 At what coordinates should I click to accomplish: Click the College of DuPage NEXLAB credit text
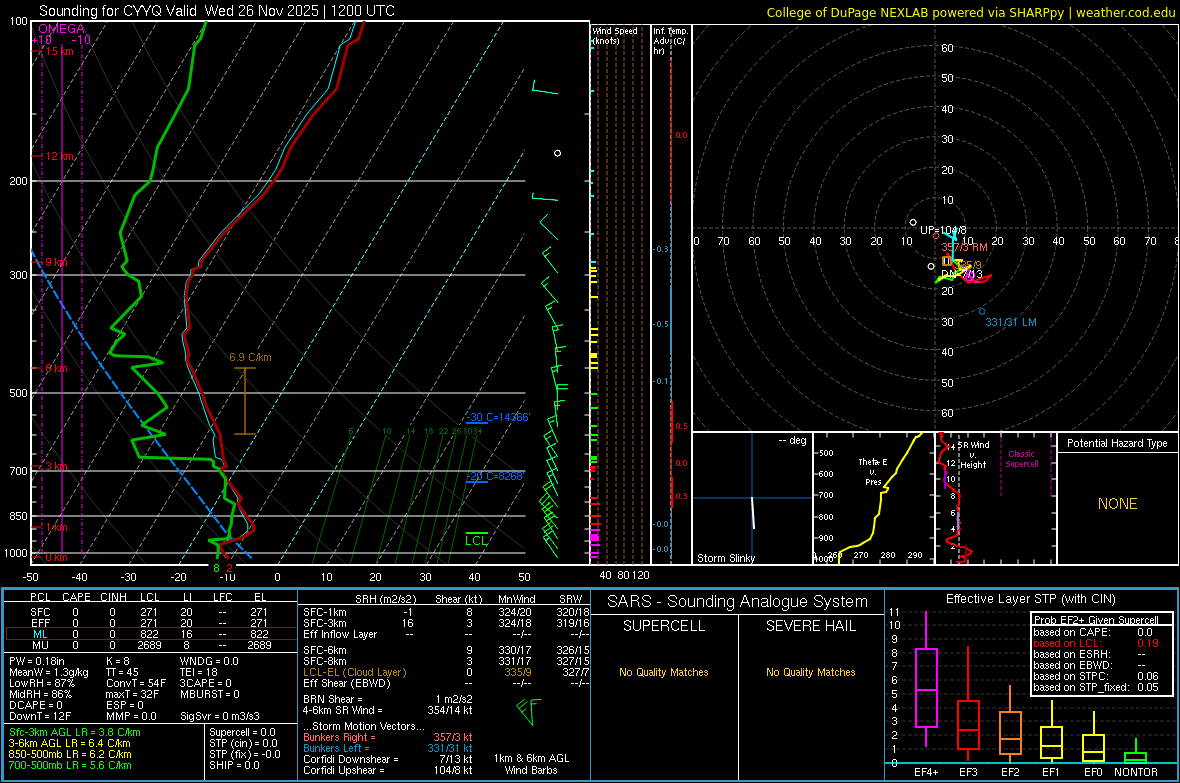[971, 12]
